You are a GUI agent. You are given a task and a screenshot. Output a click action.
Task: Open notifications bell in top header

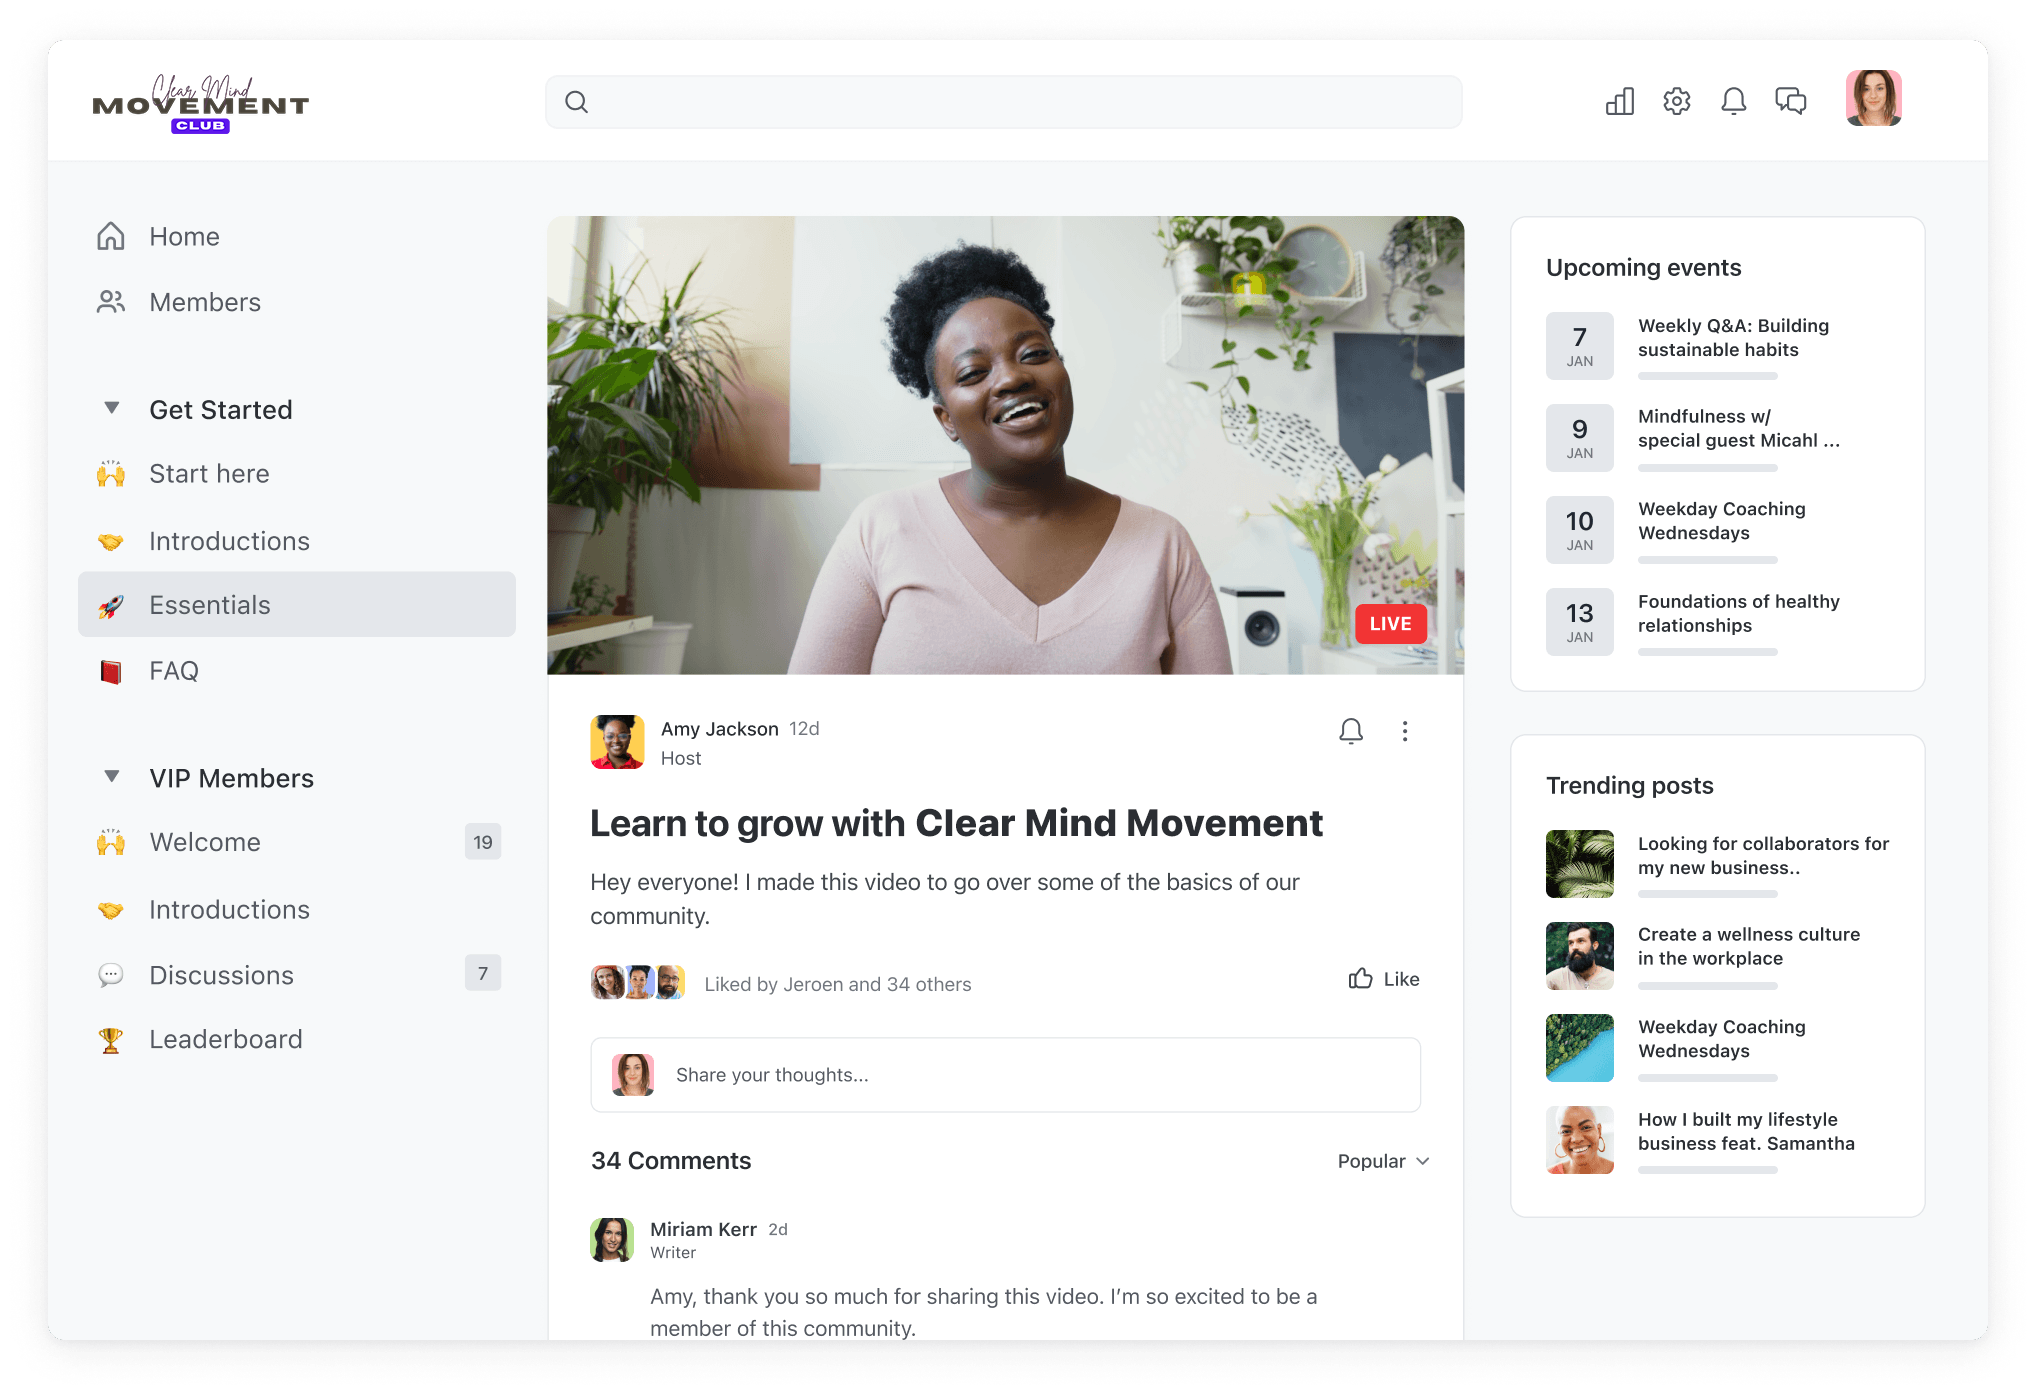pyautogui.click(x=1733, y=101)
